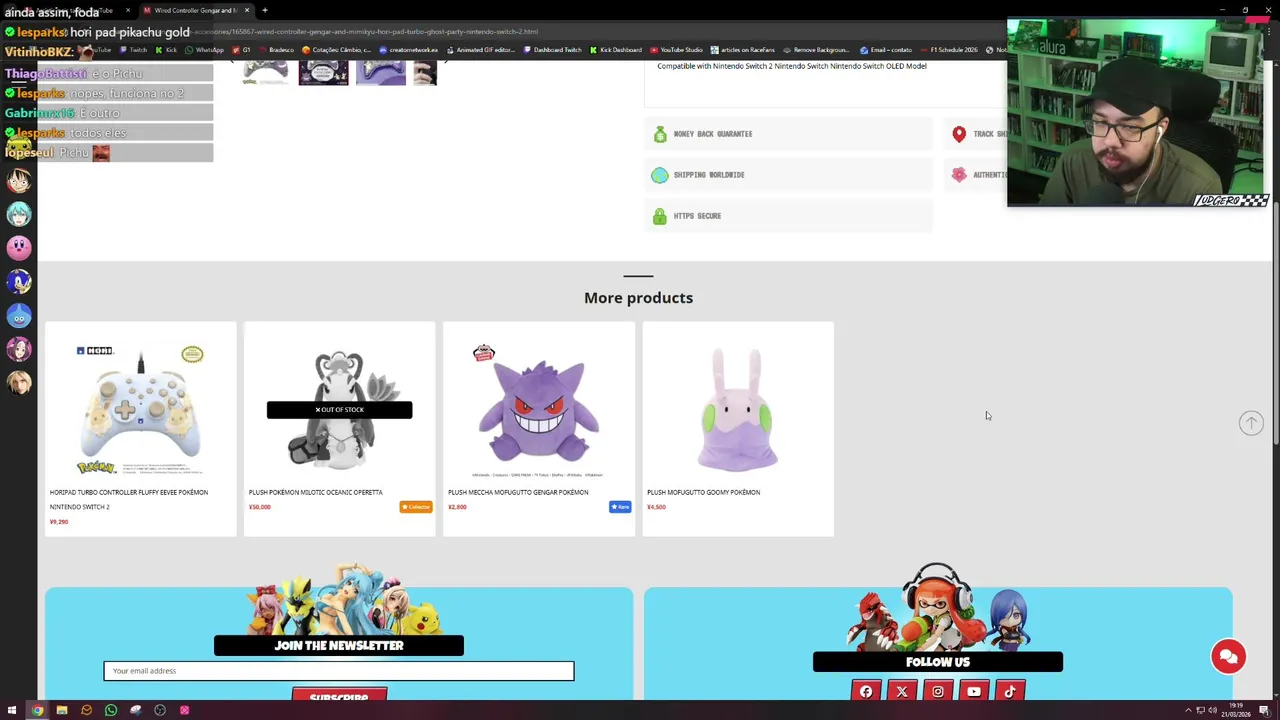
Task: Click the Out of Stock label
Action: point(339,410)
